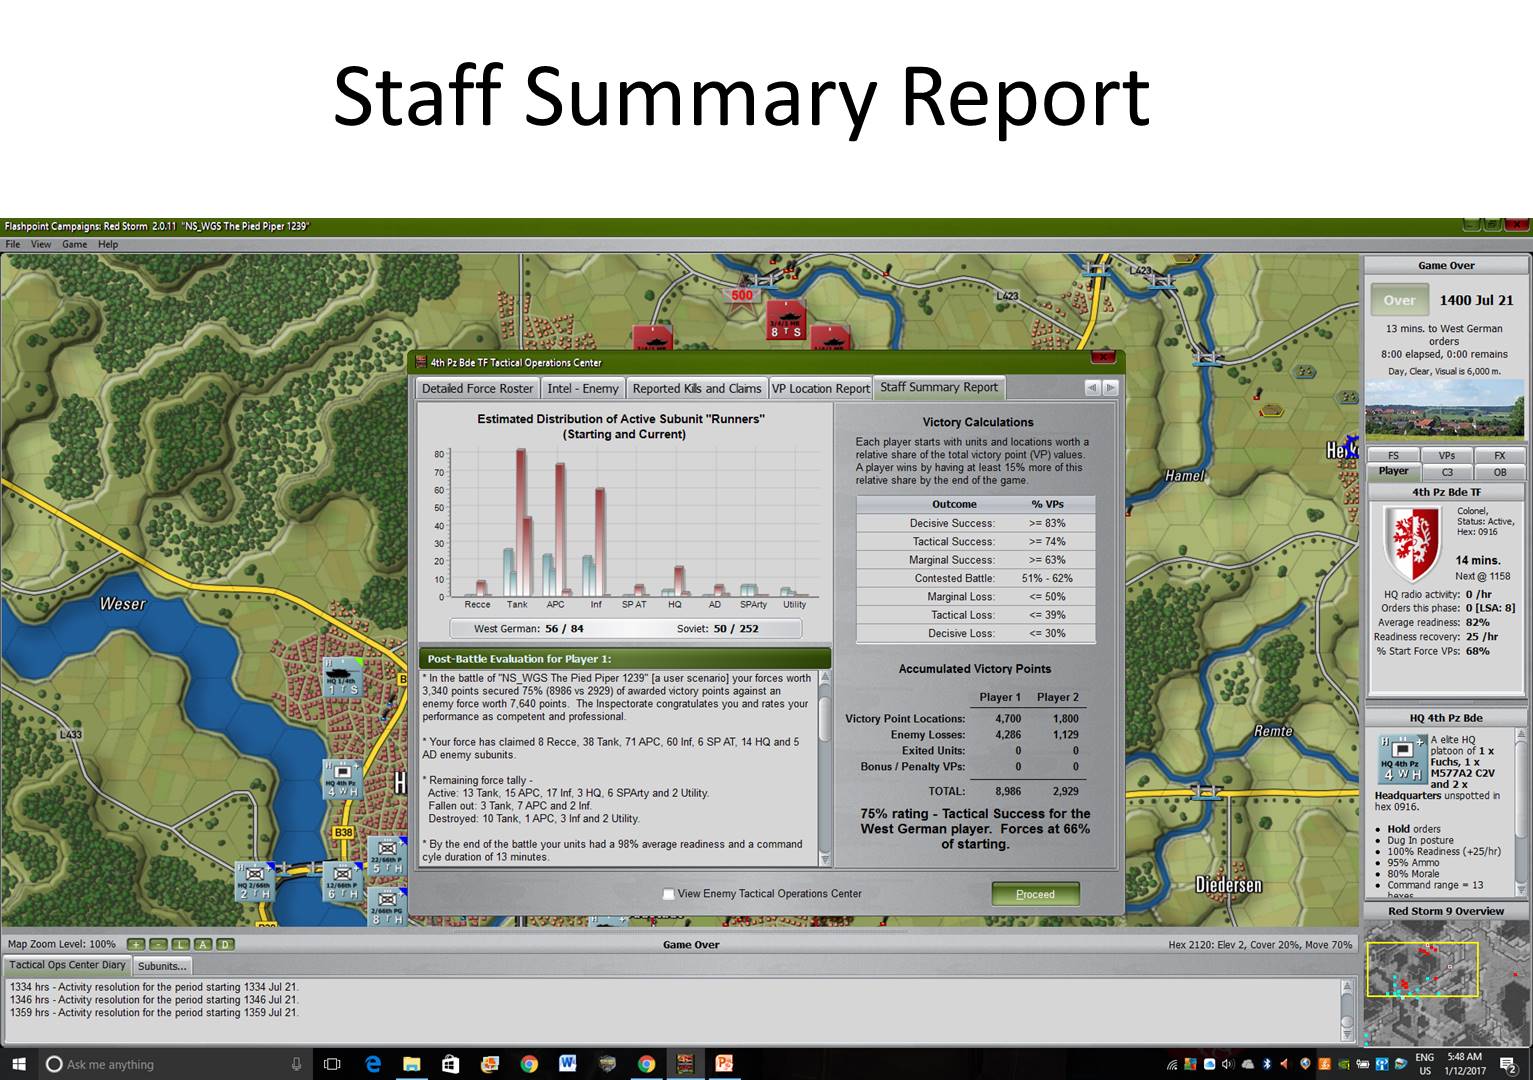Open the Subunits... tab

[162, 966]
